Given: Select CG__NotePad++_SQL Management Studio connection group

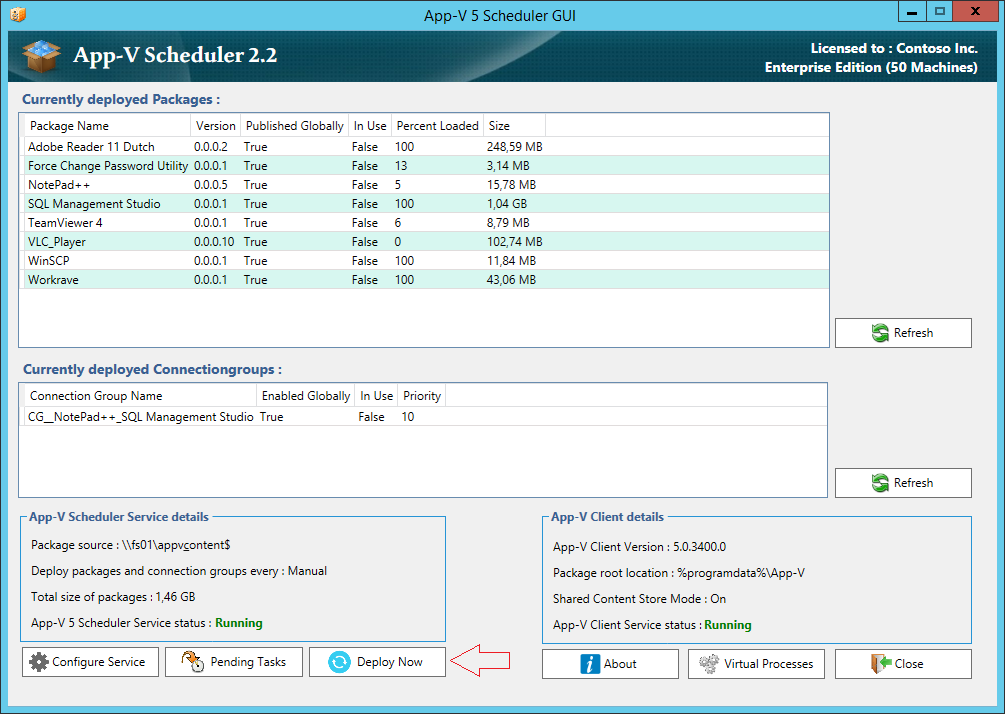Looking at the screenshot, I should 140,417.
